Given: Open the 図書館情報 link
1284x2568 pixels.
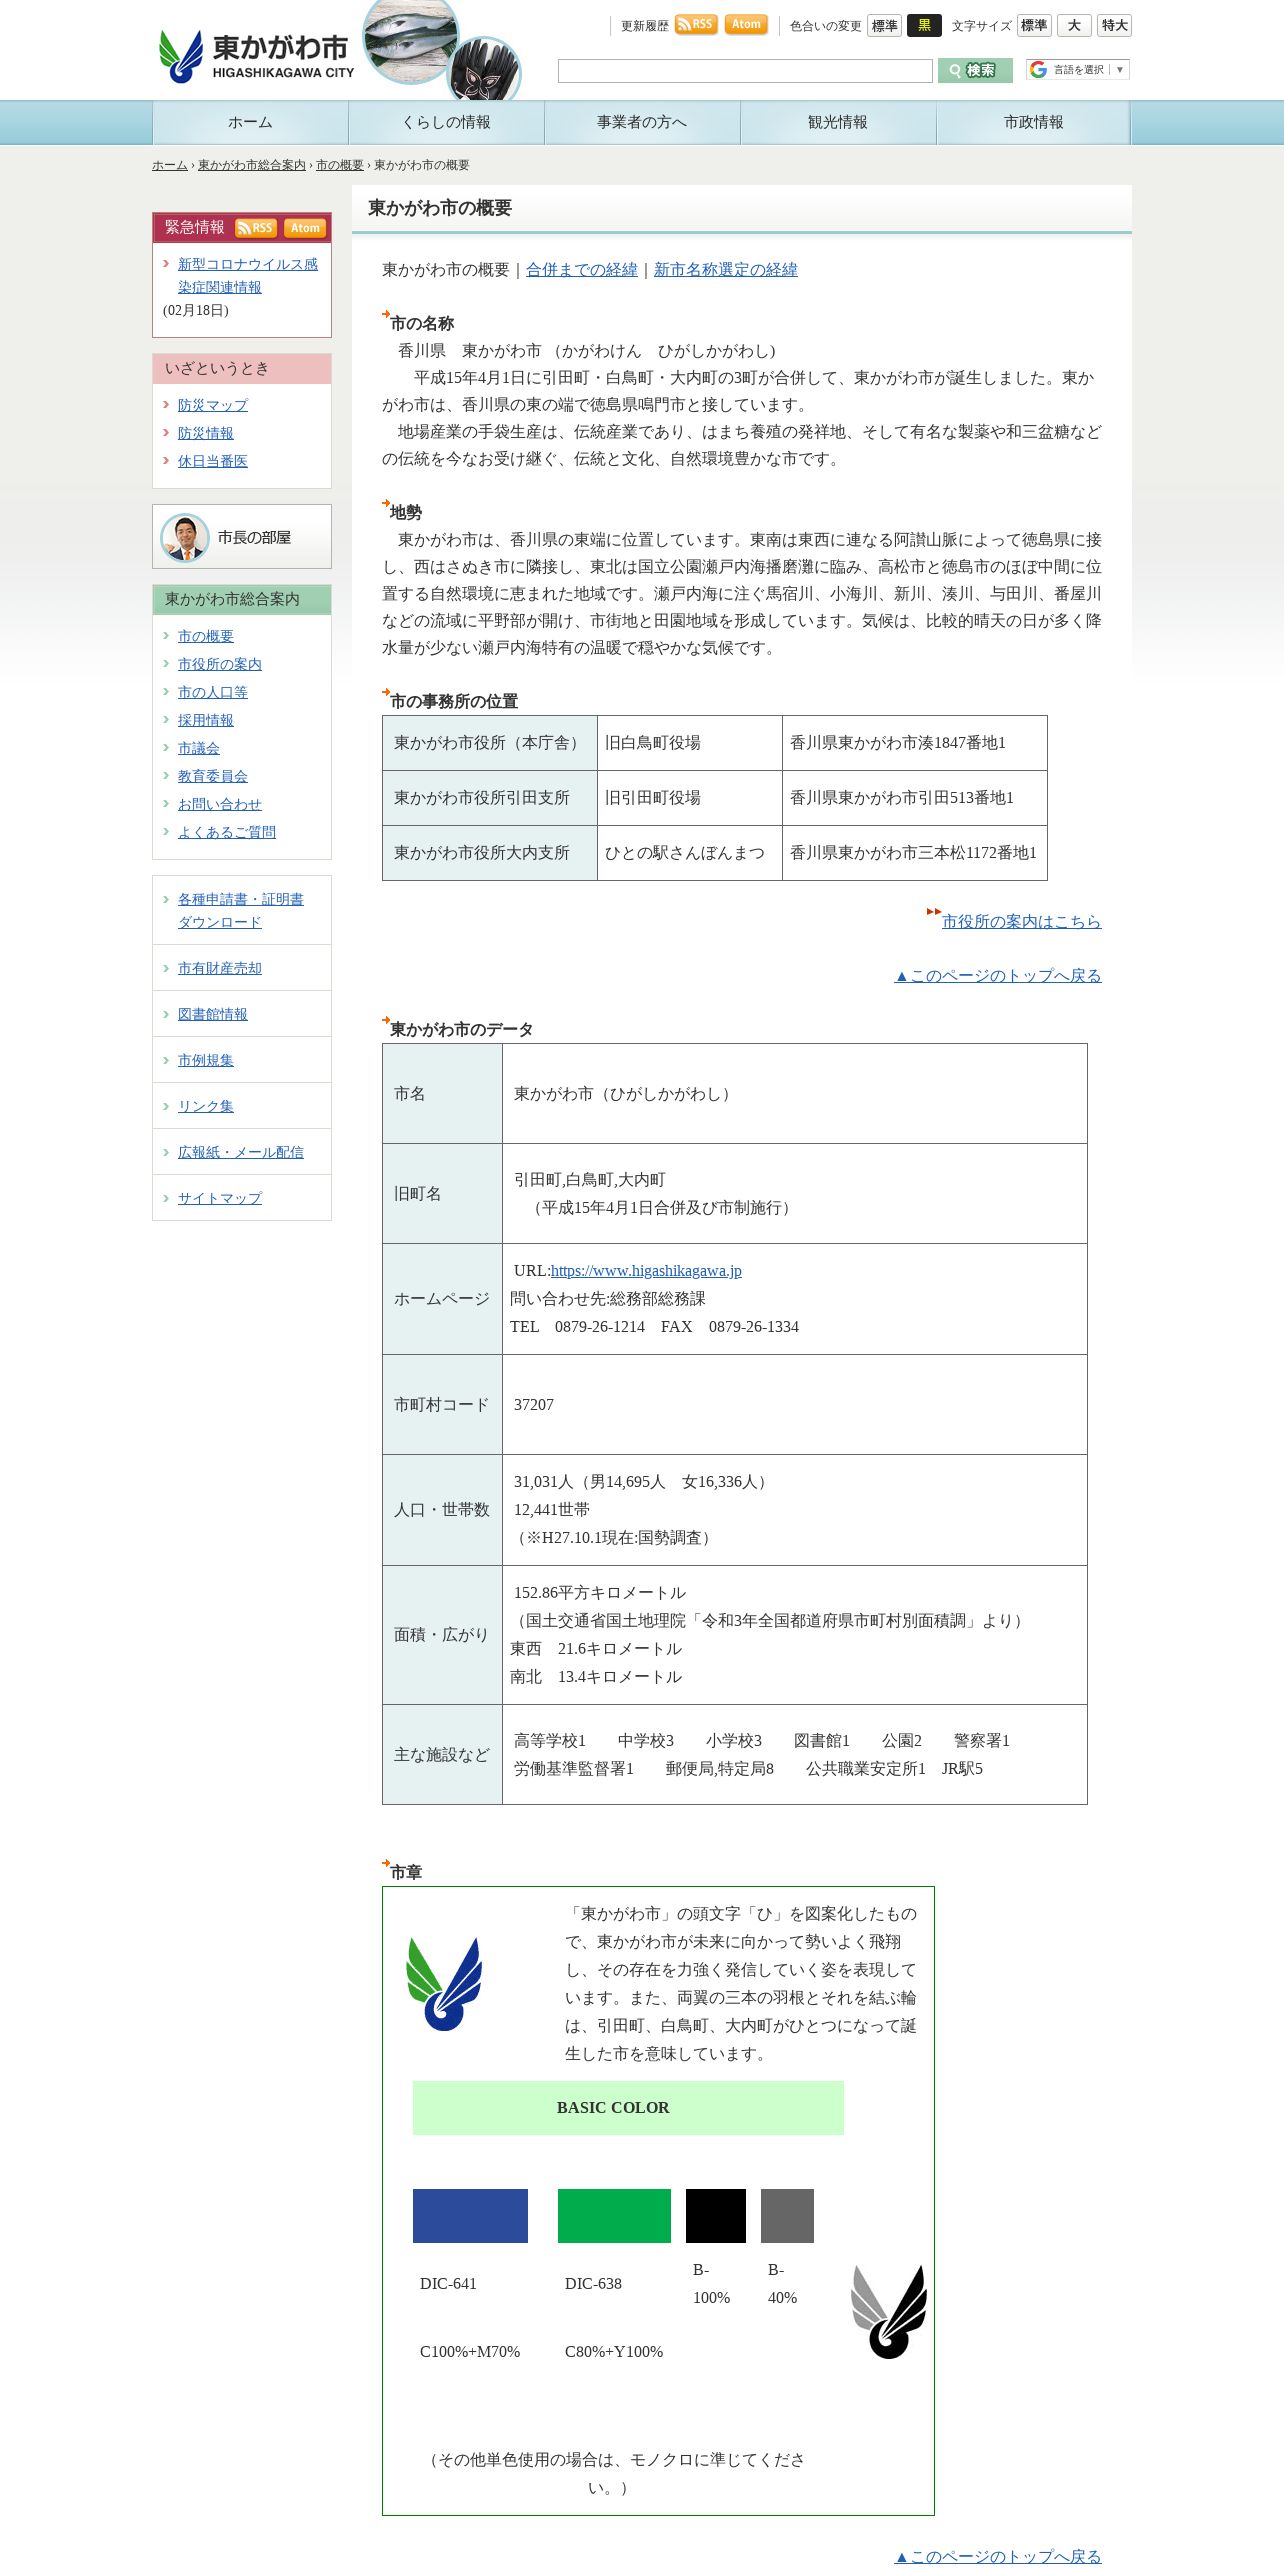Looking at the screenshot, I should pyautogui.click(x=213, y=1014).
